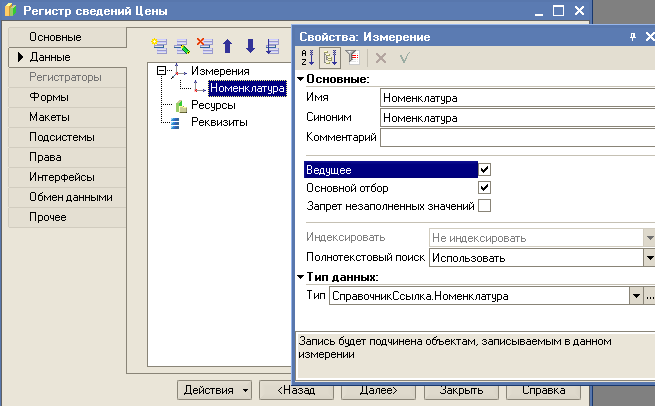Click the confirm checkmark icon in Properties toolbar
Image resolution: width=655 pixels, height=406 pixels.
(404, 58)
